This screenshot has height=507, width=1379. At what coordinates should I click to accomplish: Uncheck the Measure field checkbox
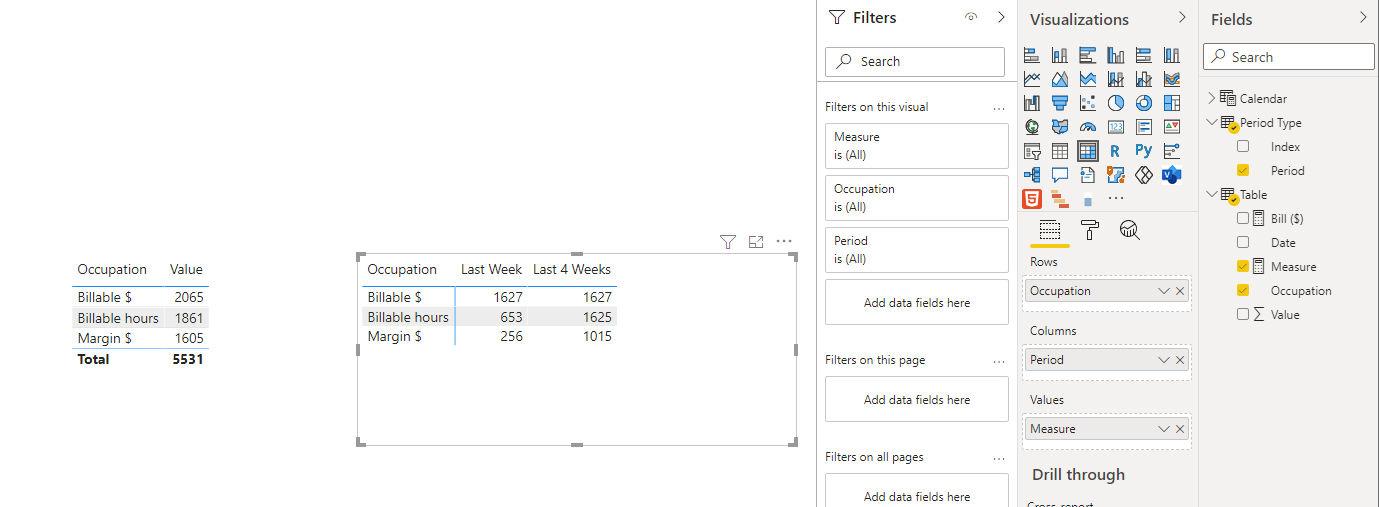click(1243, 266)
